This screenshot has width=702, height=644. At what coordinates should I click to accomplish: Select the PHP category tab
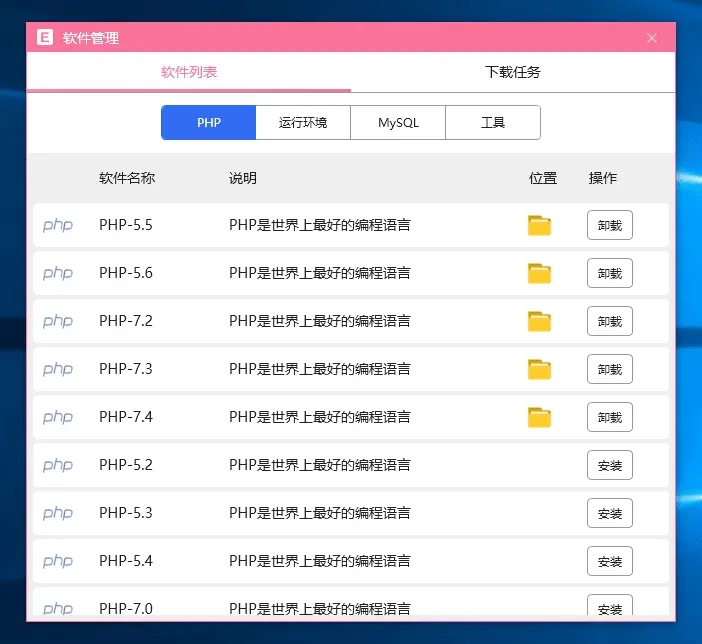(x=209, y=123)
